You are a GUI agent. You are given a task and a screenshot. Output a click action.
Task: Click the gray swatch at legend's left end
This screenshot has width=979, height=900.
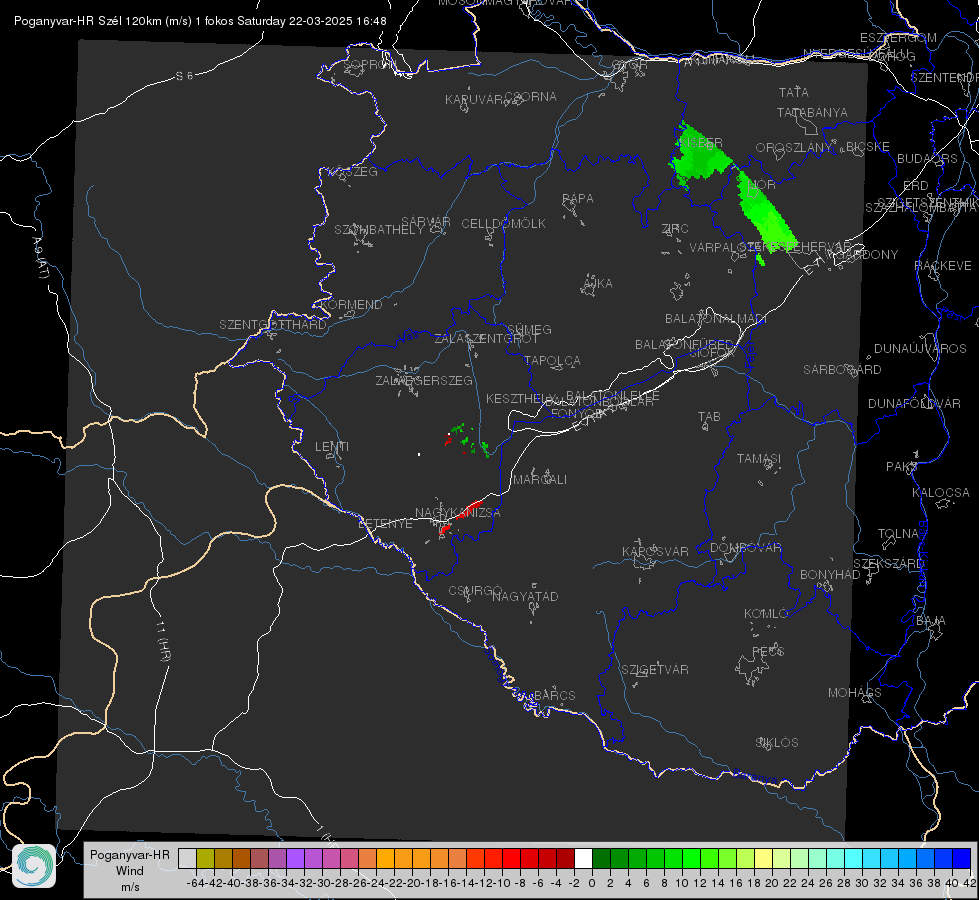187,858
